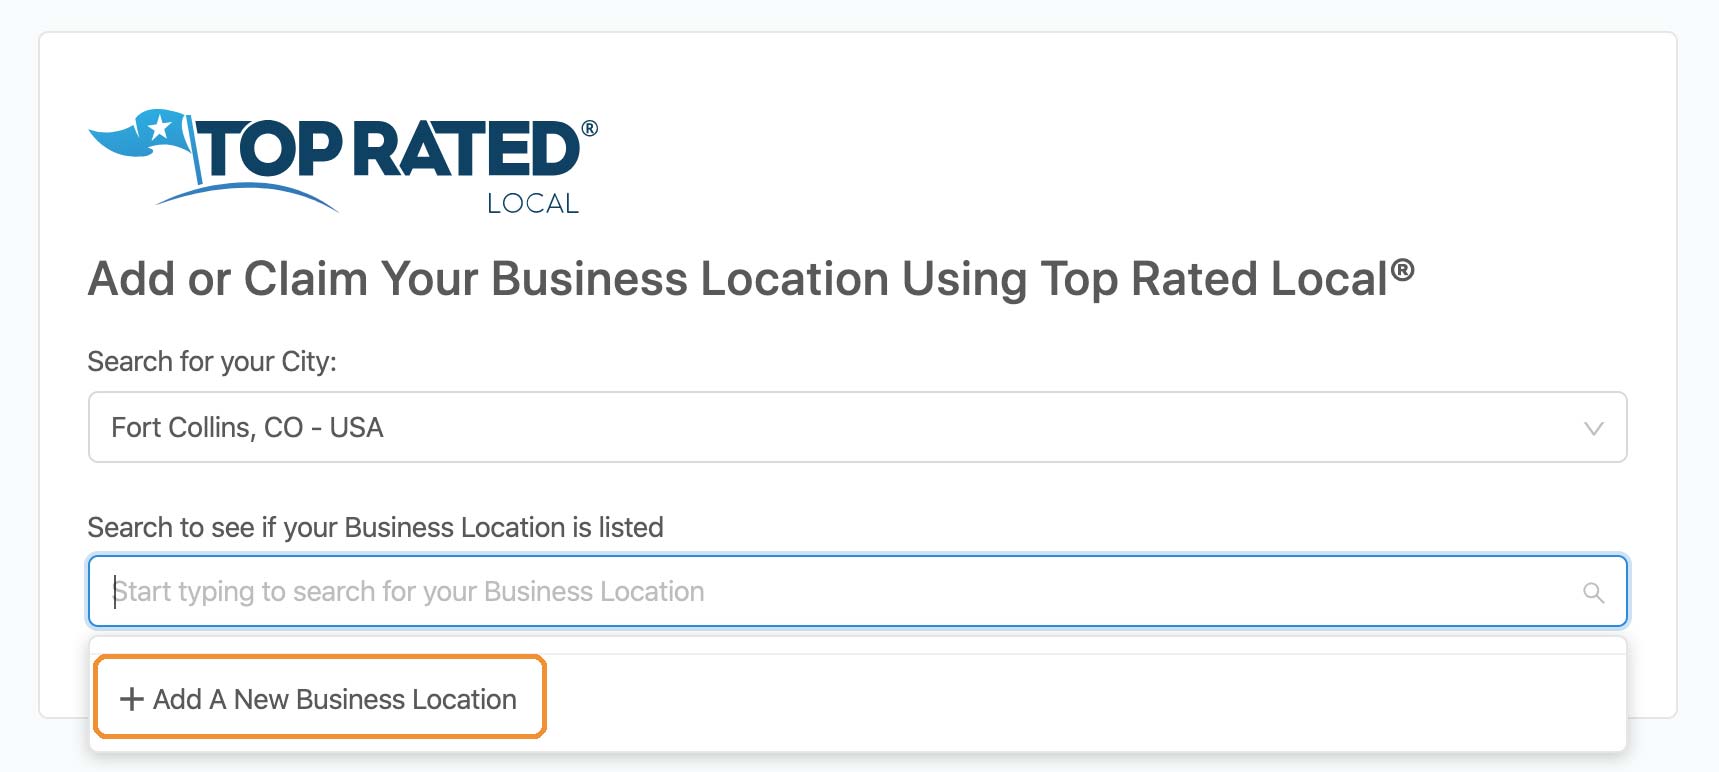Click the registered symbol after Top Rated Local heading
The image size is (1719, 772).
click(1402, 270)
